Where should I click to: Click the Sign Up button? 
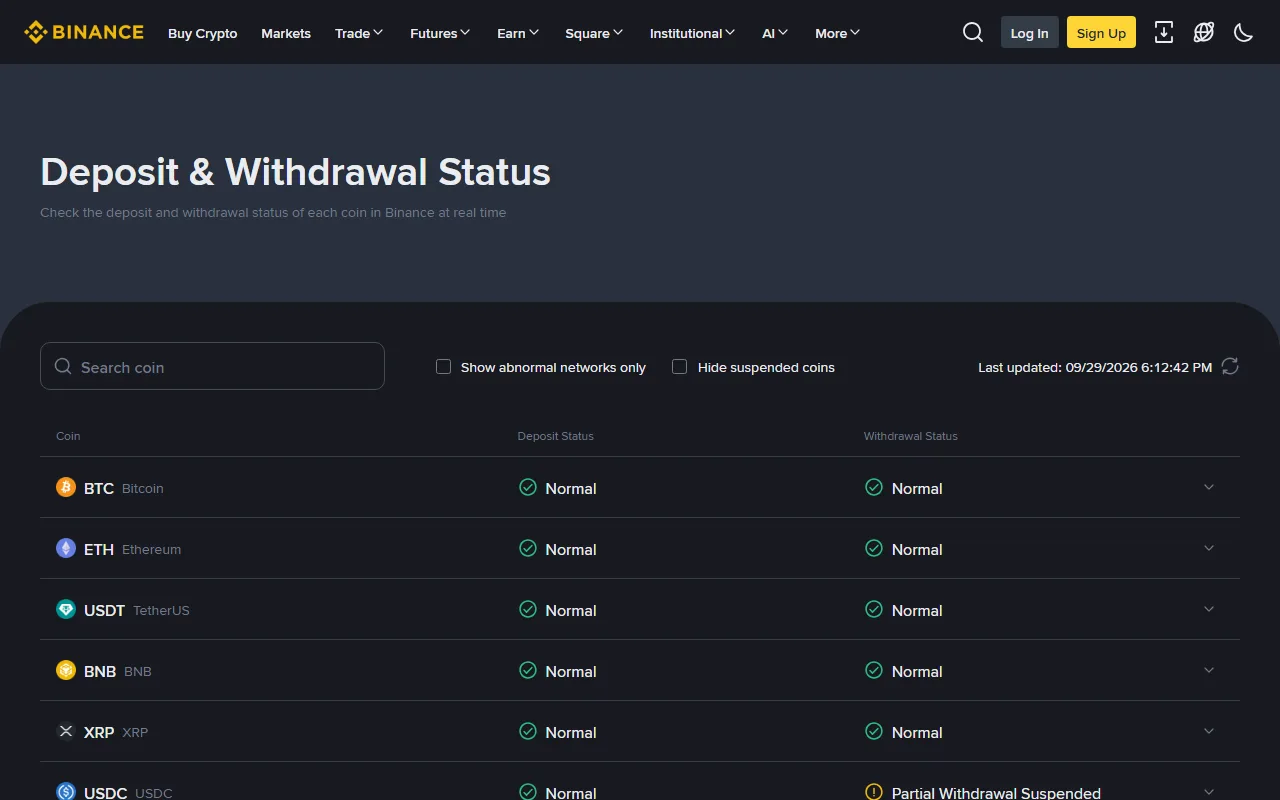click(x=1101, y=32)
